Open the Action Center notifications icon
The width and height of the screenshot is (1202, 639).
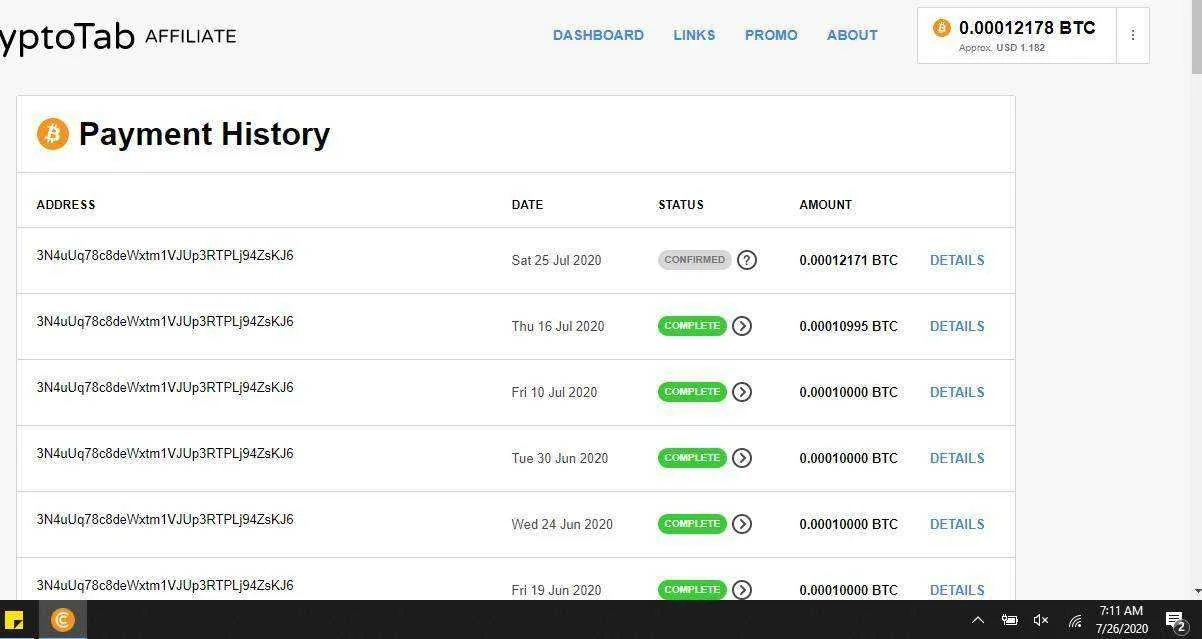click(1176, 620)
